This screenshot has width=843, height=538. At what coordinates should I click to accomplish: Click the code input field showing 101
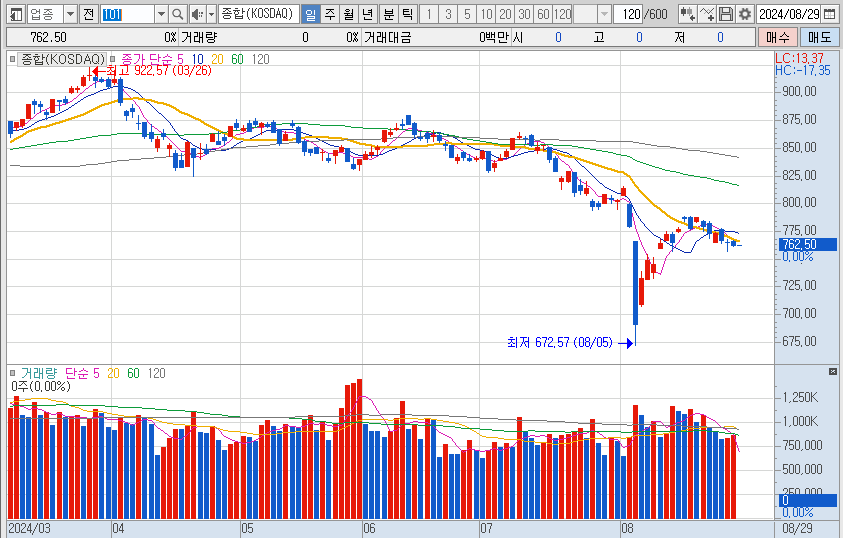[x=128, y=14]
